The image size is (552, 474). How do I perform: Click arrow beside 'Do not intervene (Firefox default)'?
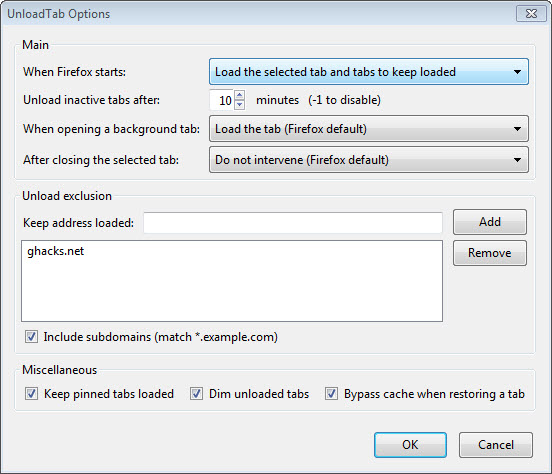[x=517, y=160]
